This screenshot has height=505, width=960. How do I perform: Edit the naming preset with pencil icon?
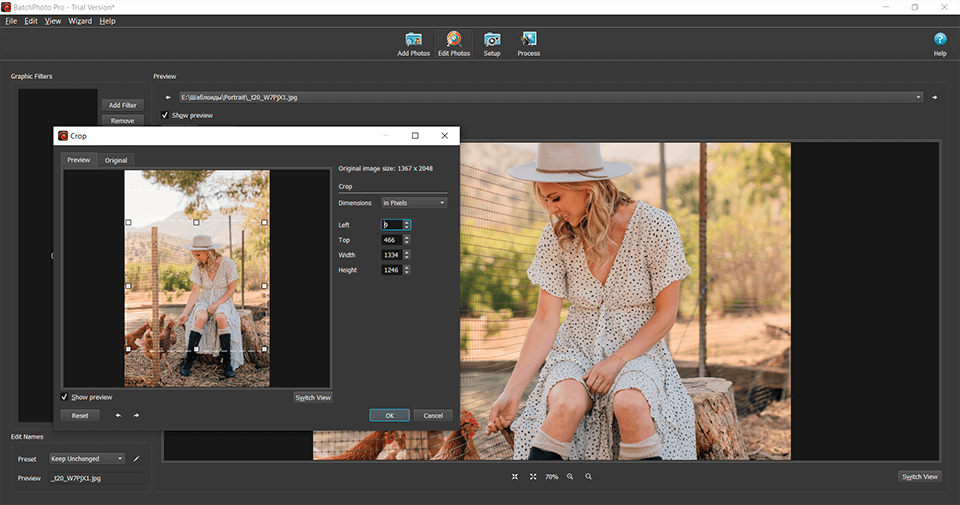click(x=137, y=458)
